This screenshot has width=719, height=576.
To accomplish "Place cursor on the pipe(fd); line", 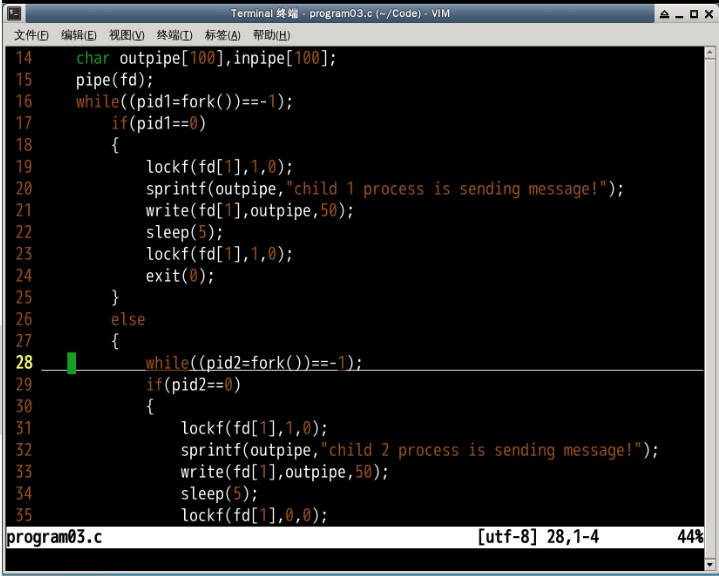I will point(115,80).
